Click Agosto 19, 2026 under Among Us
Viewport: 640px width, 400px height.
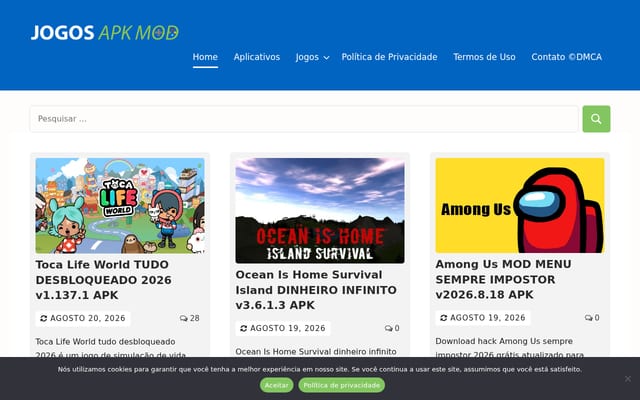point(488,318)
